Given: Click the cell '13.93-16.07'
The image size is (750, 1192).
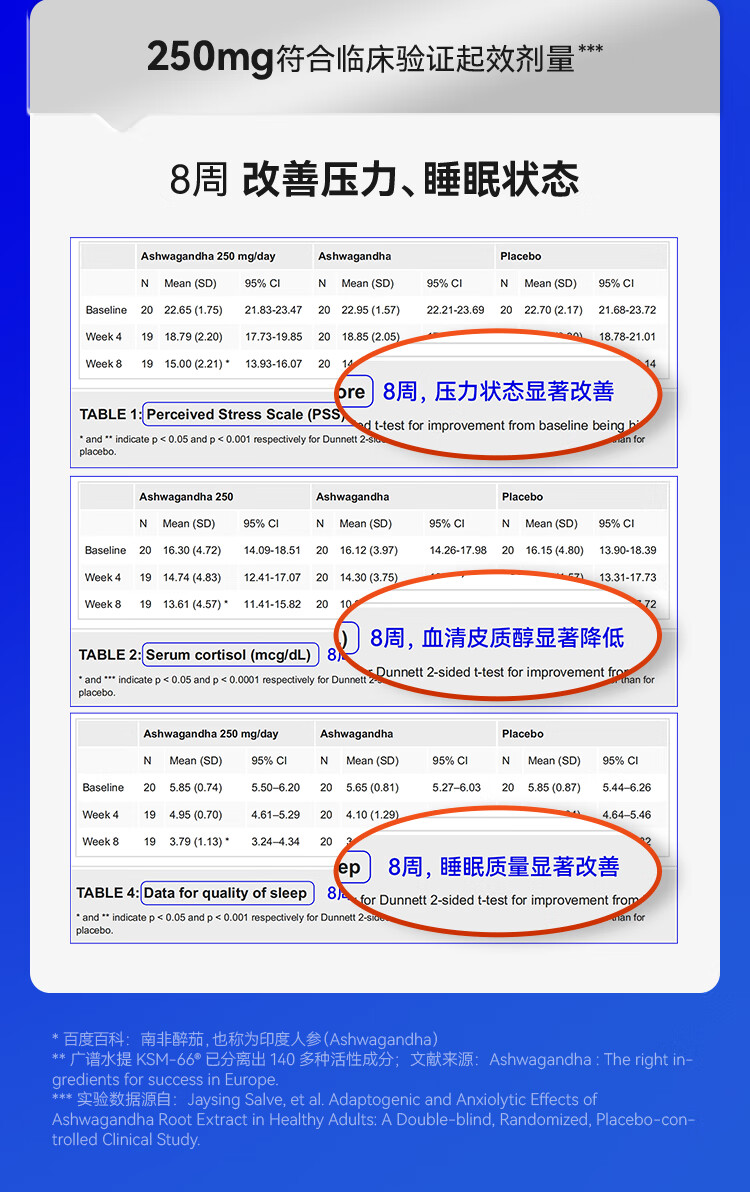Looking at the screenshot, I should (x=274, y=364).
